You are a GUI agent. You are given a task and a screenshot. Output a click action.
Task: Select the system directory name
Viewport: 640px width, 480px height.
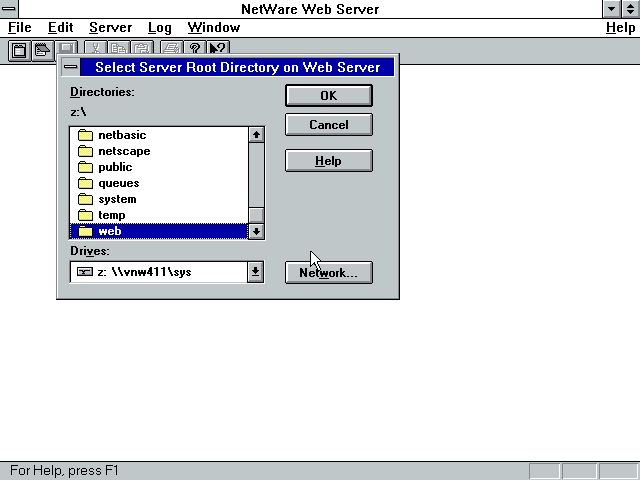pos(117,199)
